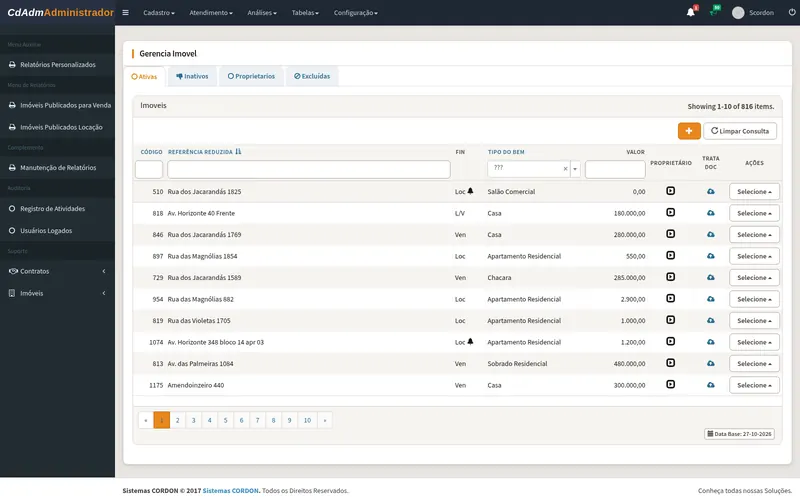Open Análises dropdown menu

click(x=262, y=13)
